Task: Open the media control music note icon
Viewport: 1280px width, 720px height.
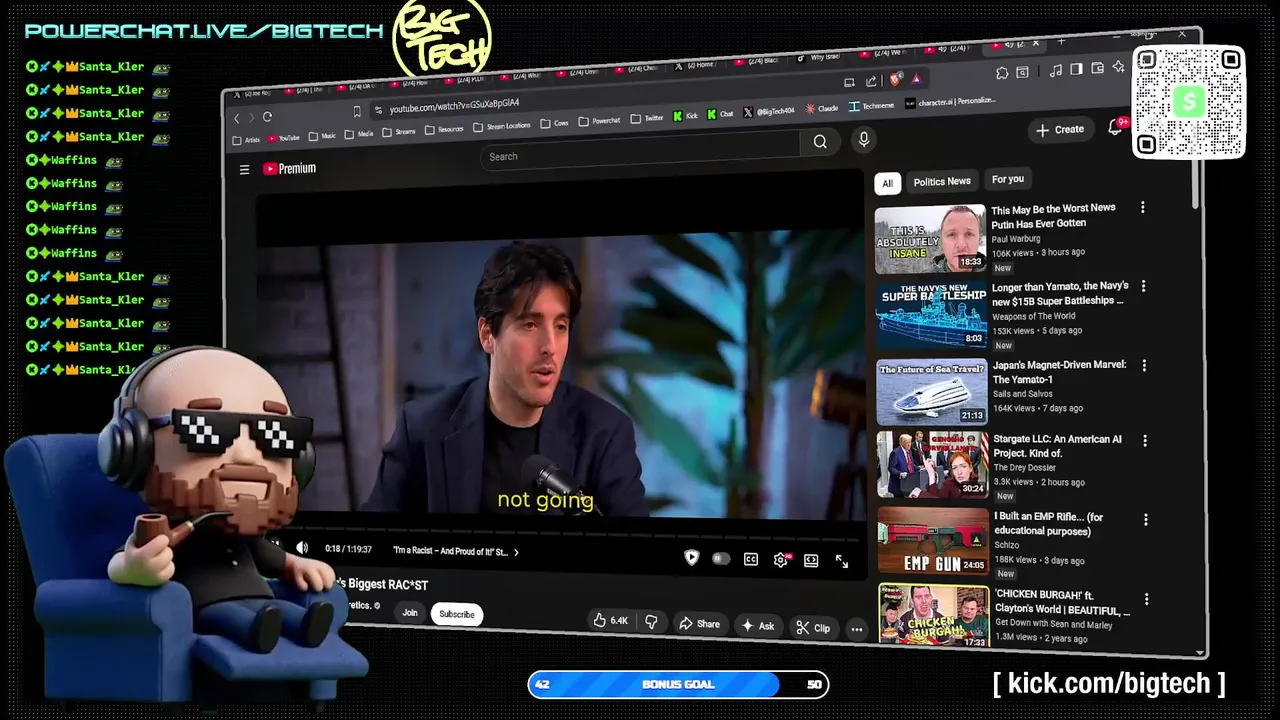Action: tap(1056, 70)
